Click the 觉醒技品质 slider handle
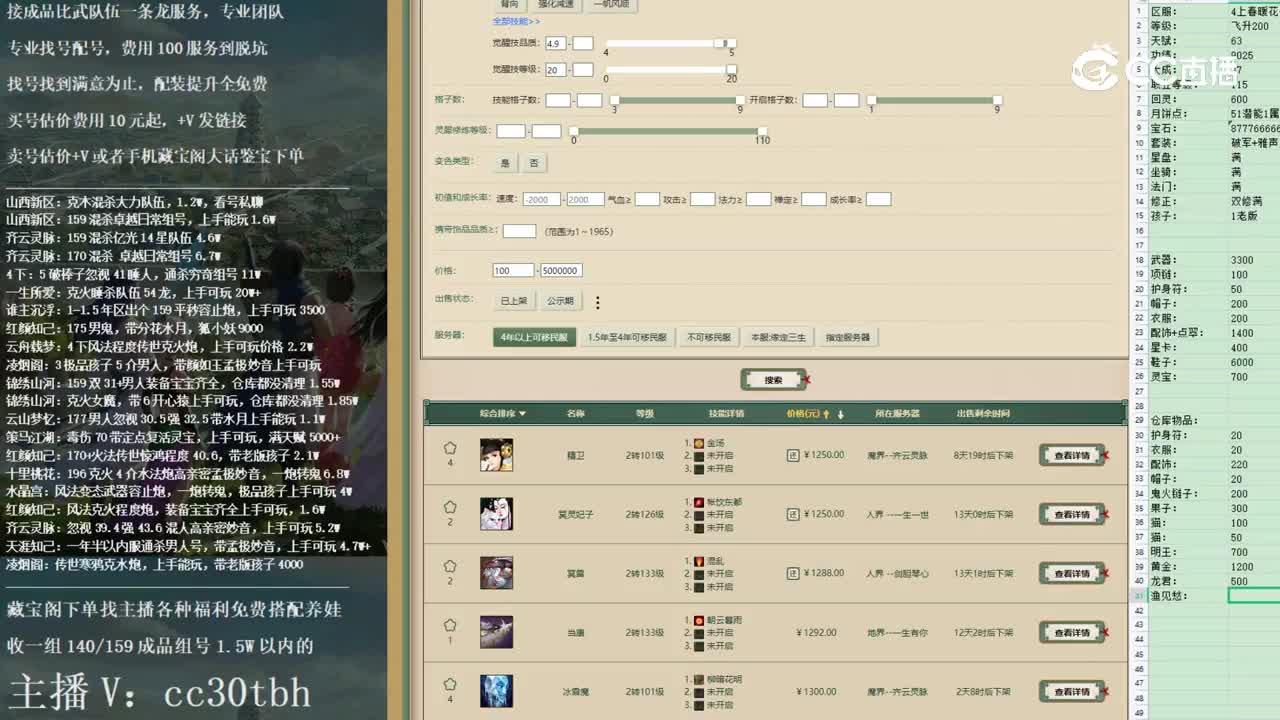 click(724, 44)
